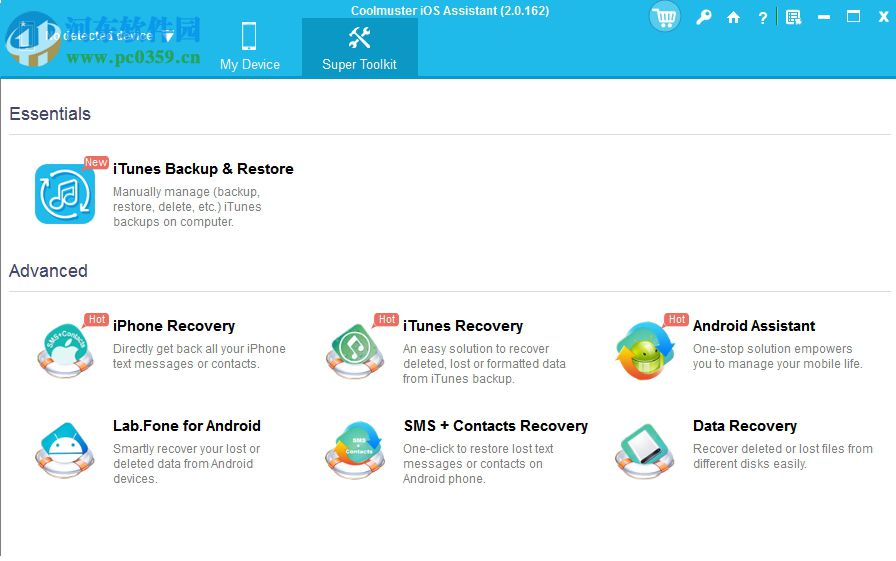This screenshot has height=561, width=896.
Task: Open the iPhone Recovery title
Action: tap(174, 326)
